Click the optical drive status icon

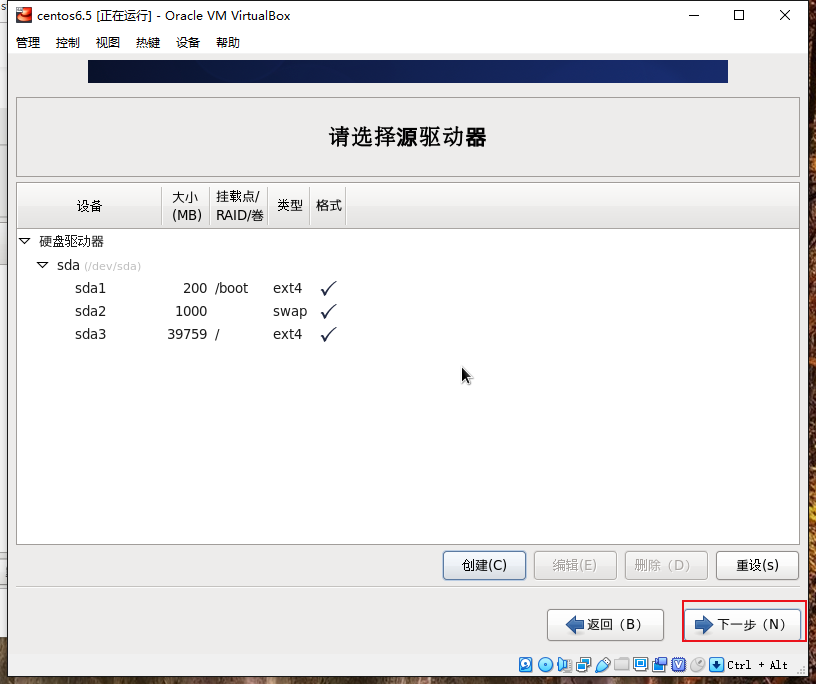tap(545, 664)
